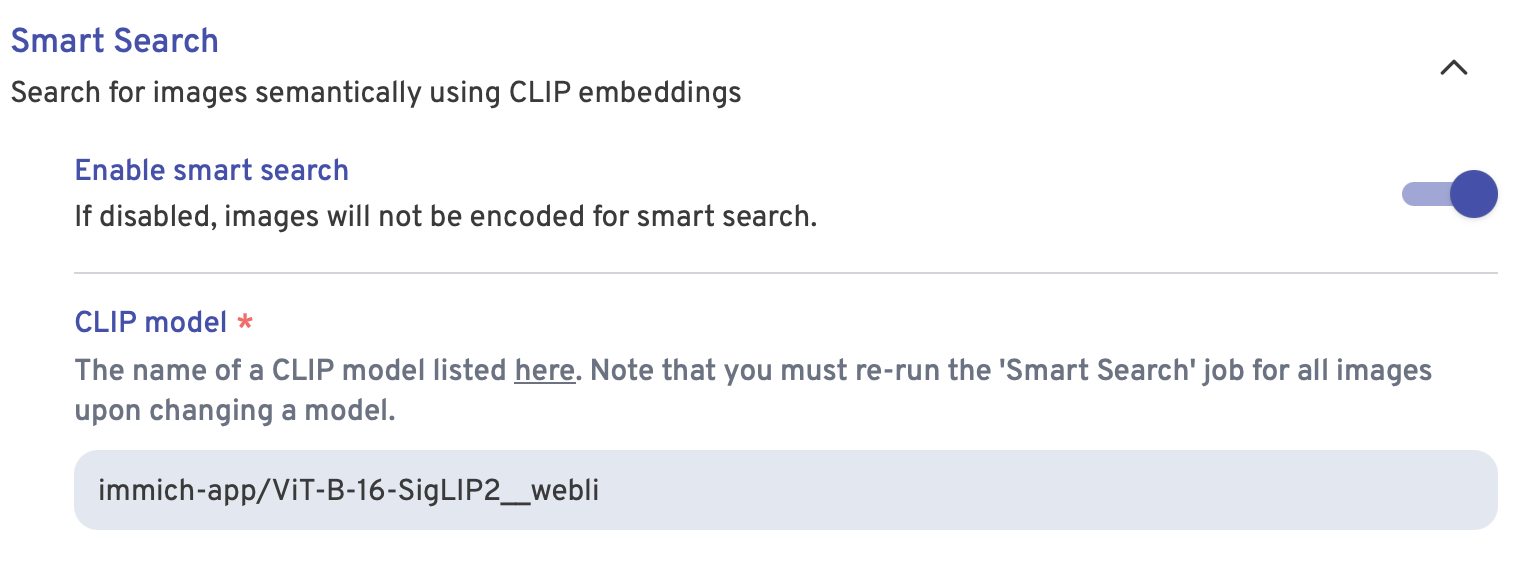
Task: Click the red required asterisk beside CLIP model
Action: [x=244, y=323]
